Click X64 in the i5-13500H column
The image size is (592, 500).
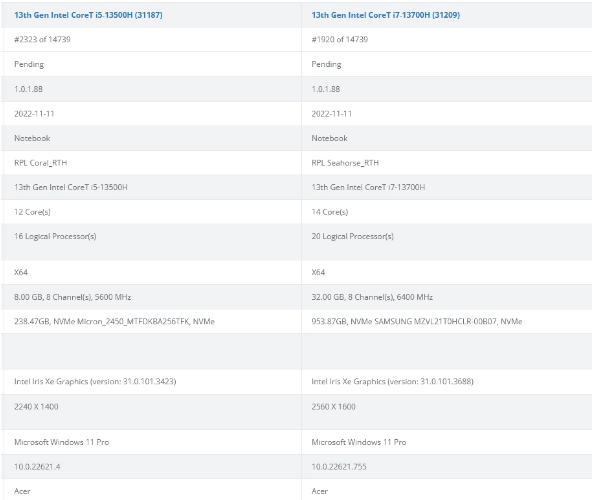coord(21,272)
